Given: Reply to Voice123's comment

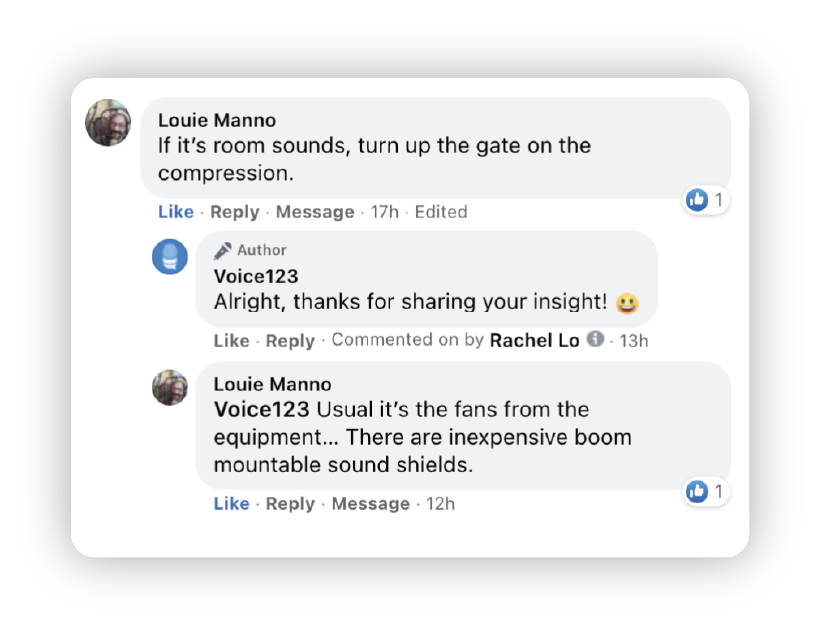Looking at the screenshot, I should coord(290,341).
